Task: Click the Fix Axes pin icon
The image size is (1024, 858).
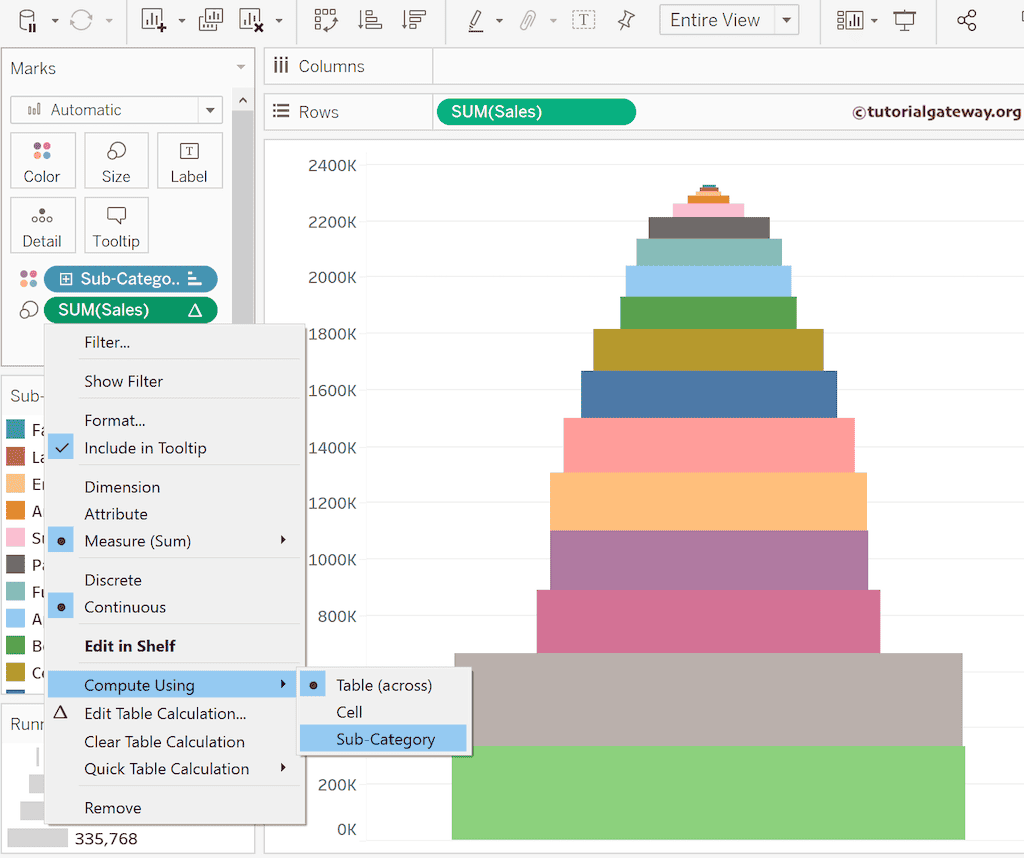Action: click(626, 20)
